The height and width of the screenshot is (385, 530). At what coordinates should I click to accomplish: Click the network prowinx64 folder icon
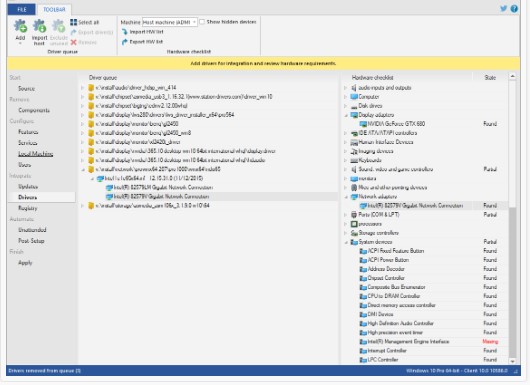[91, 169]
